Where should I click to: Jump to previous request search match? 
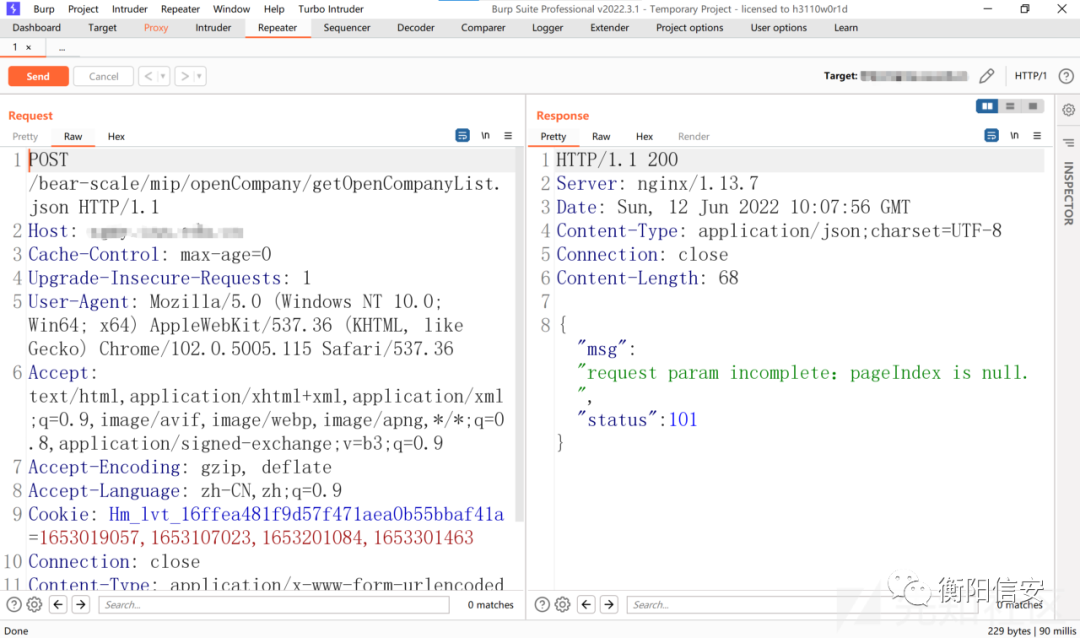point(58,605)
